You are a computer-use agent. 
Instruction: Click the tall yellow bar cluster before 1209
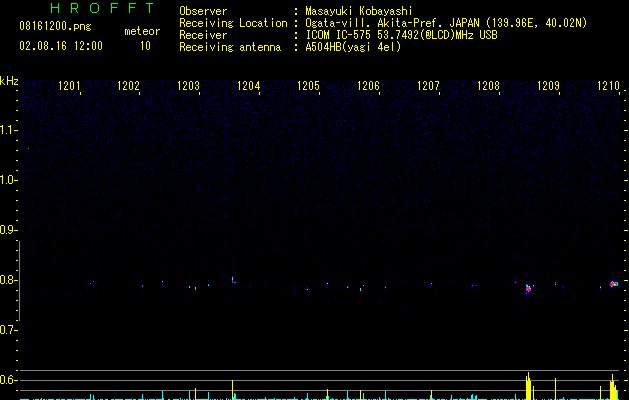pyautogui.click(x=530, y=386)
